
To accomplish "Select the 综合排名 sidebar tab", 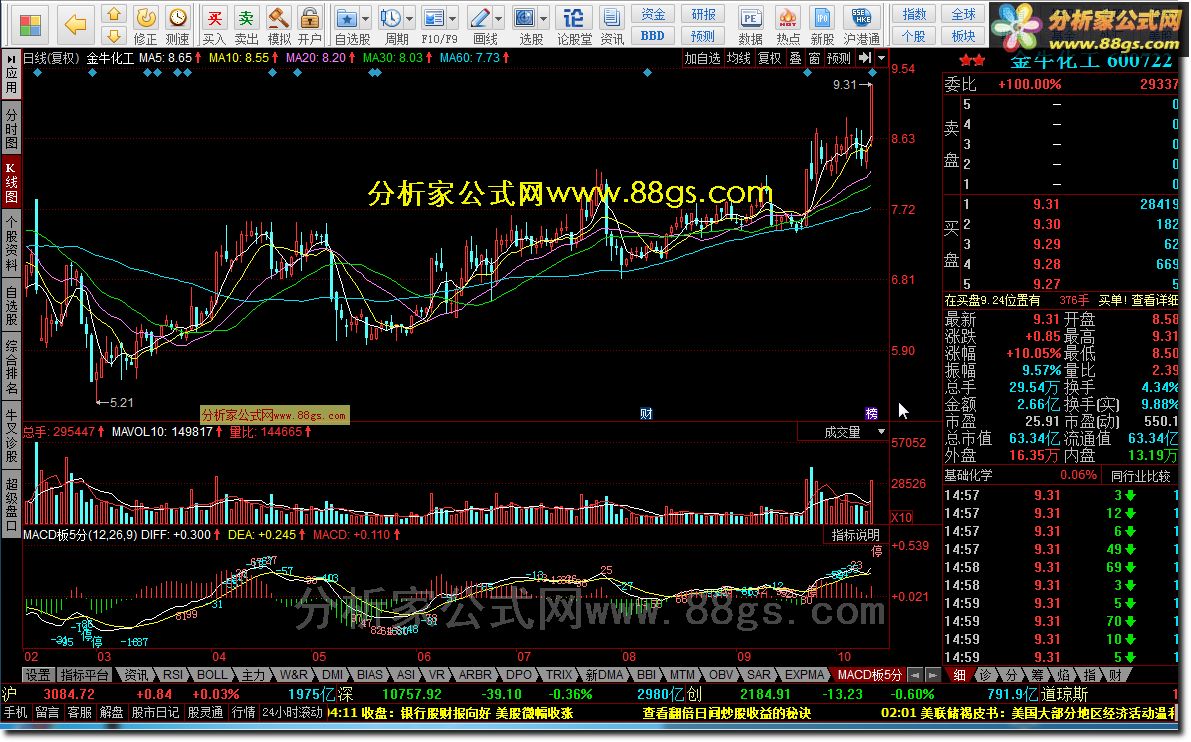I will [11, 368].
